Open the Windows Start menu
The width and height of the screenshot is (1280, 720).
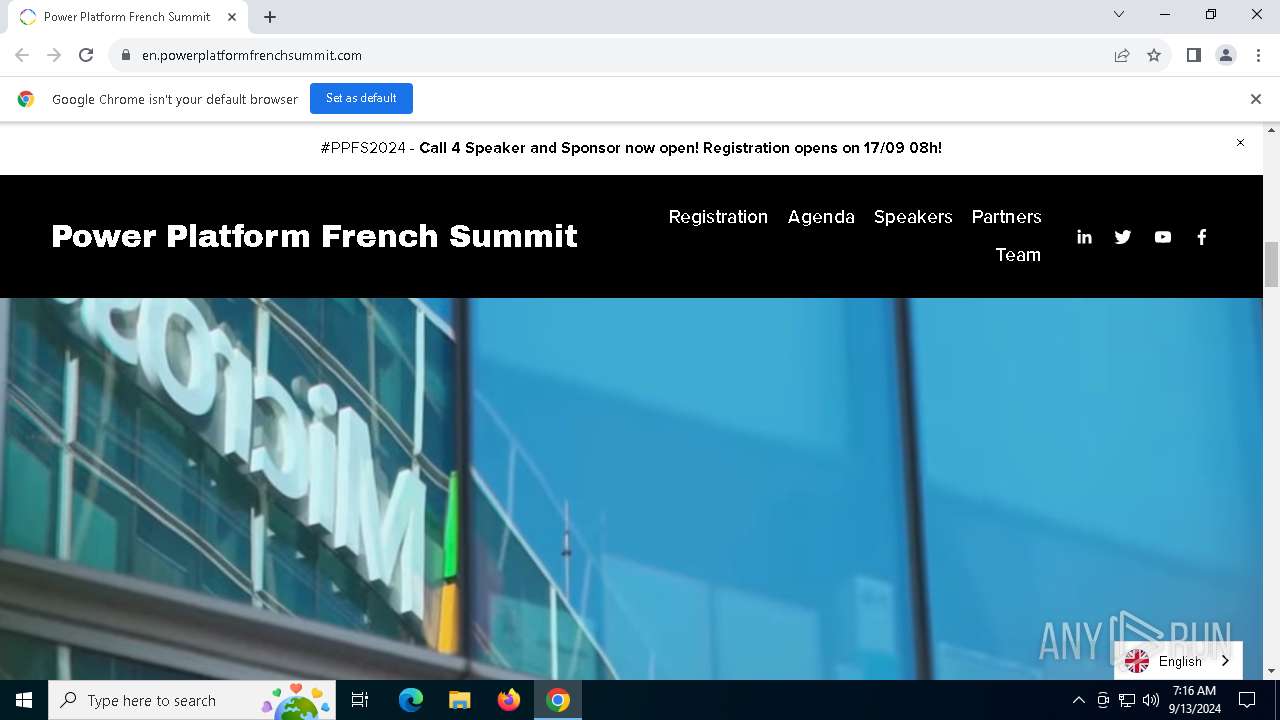click(24, 700)
